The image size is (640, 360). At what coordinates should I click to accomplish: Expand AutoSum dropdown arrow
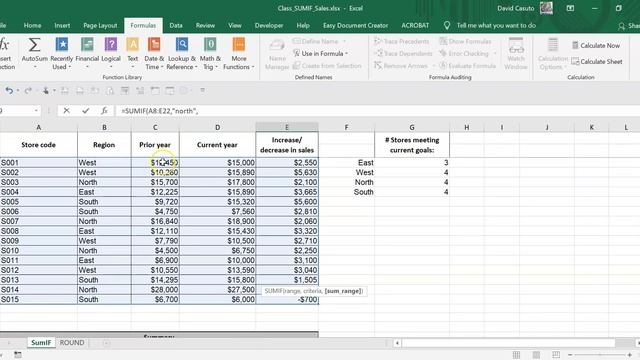pyautogui.click(x=34, y=67)
